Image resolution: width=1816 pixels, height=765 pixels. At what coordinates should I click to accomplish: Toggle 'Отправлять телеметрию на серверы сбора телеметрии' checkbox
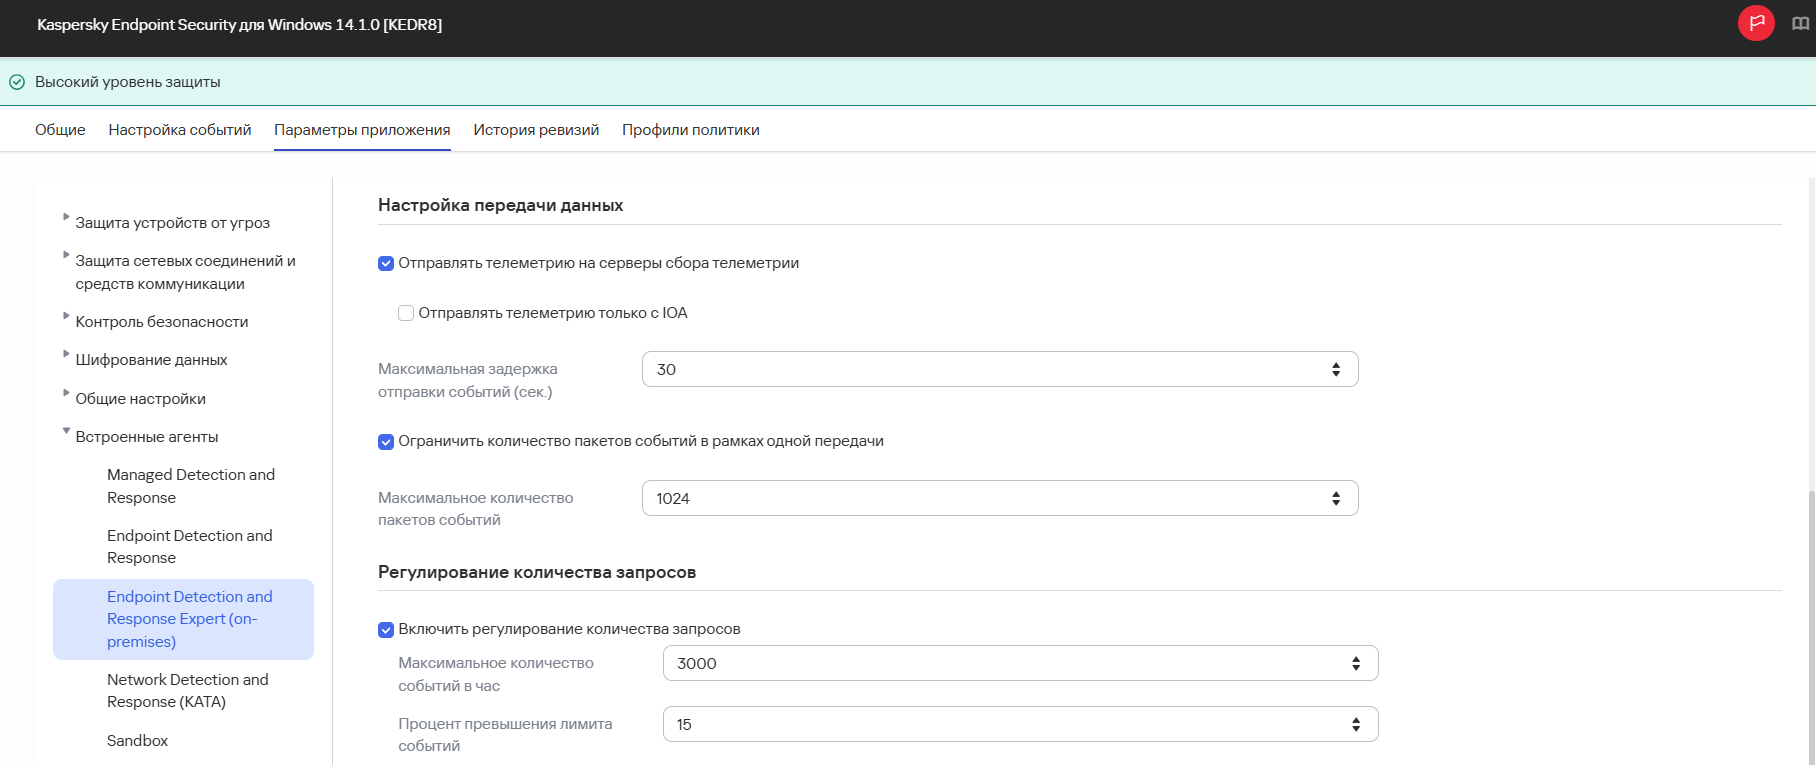pyautogui.click(x=386, y=264)
